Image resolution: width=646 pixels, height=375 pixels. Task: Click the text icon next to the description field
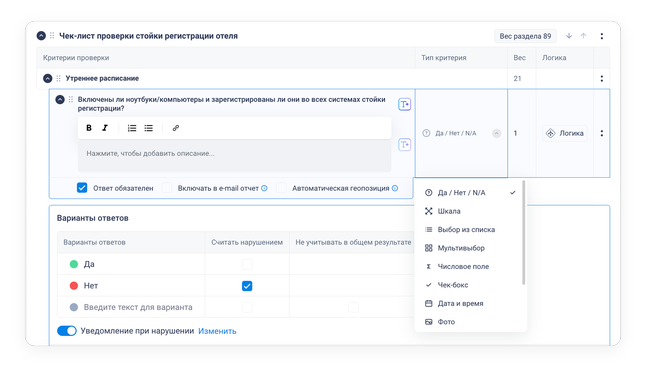405,145
